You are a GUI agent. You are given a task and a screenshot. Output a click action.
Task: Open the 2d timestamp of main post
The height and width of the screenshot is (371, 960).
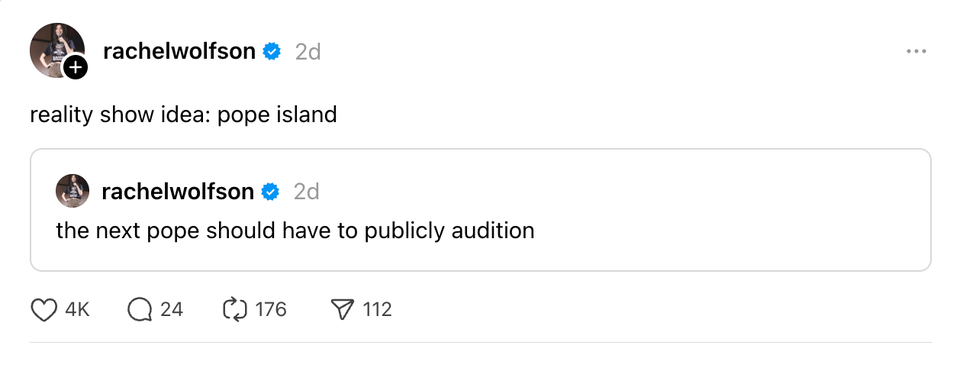coord(308,53)
